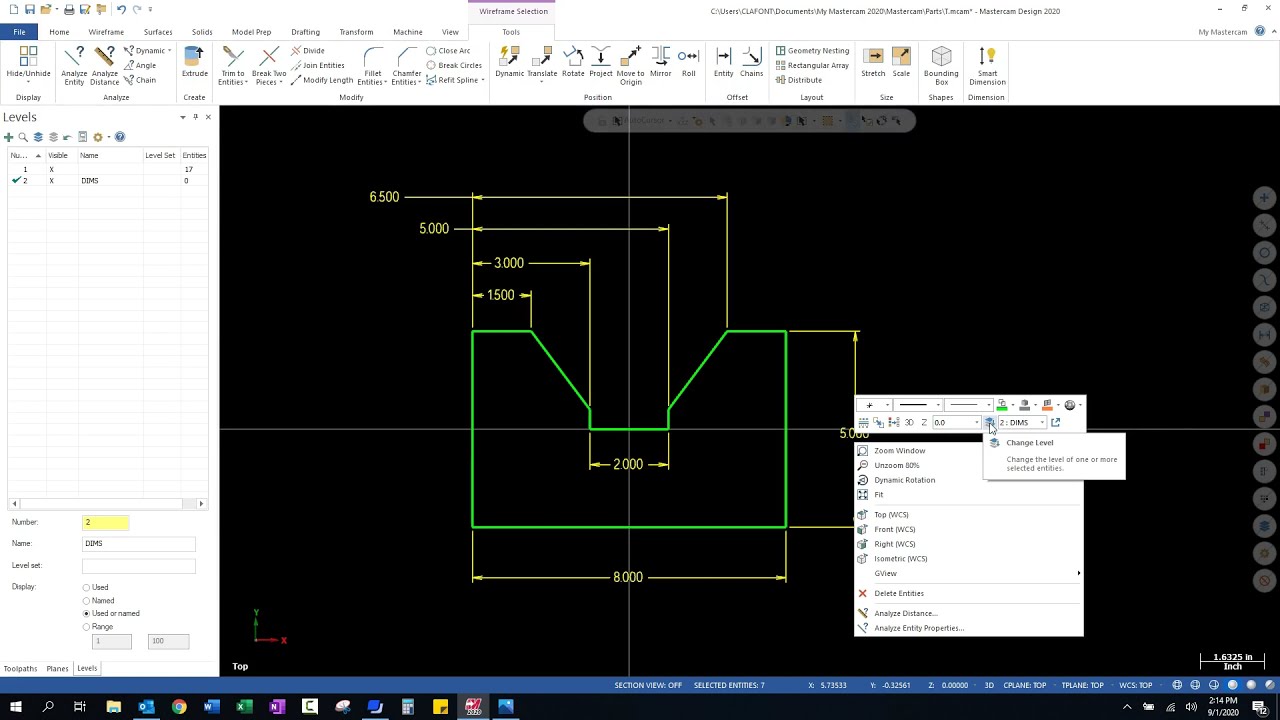This screenshot has width=1280, height=720.
Task: Select the Mirror tool
Action: (661, 63)
